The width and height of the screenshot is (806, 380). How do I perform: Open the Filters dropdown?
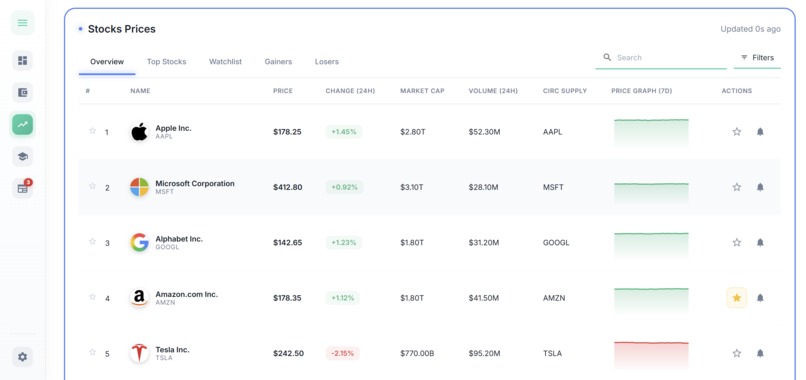(757, 58)
